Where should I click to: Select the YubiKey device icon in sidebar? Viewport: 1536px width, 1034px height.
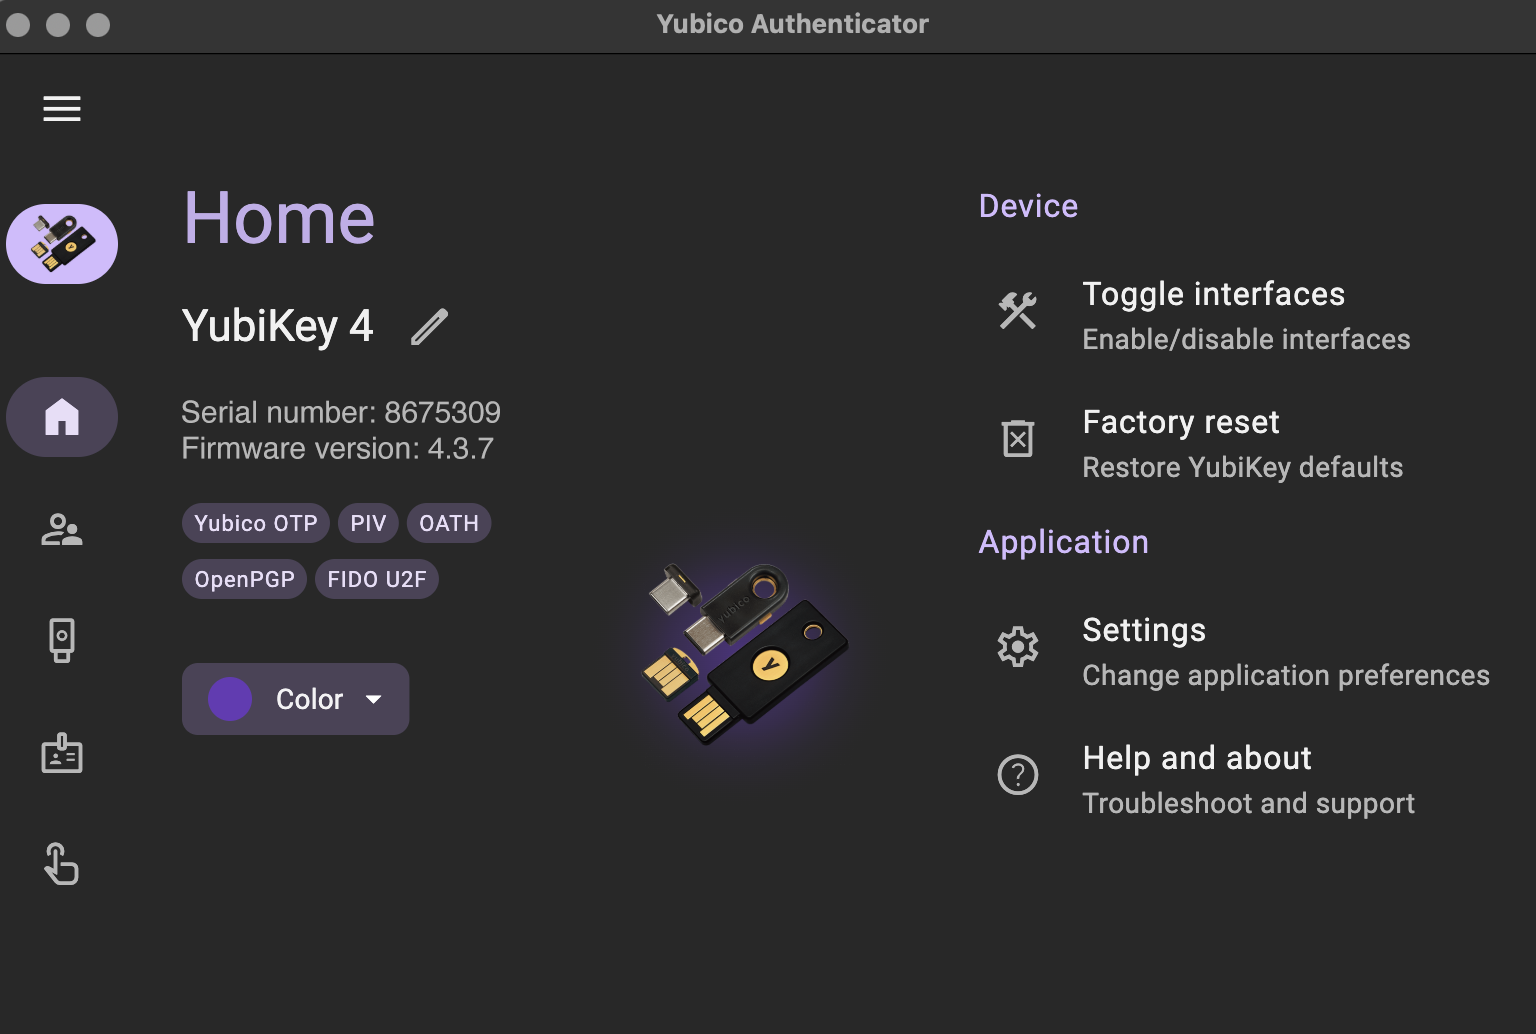pos(62,243)
